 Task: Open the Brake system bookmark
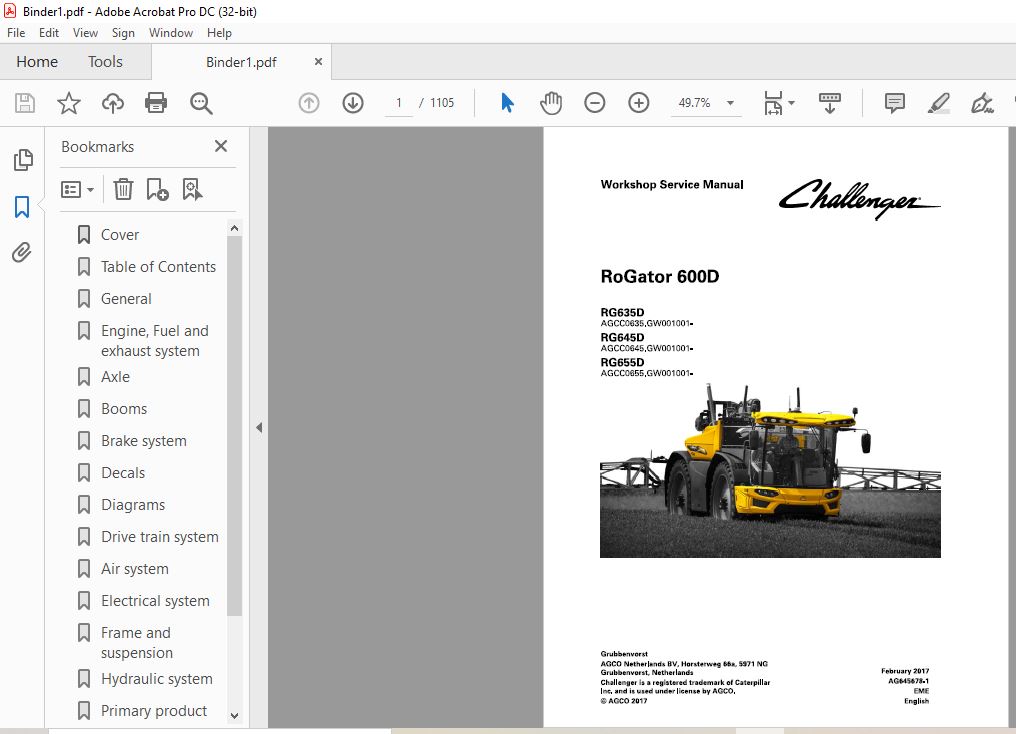143,441
